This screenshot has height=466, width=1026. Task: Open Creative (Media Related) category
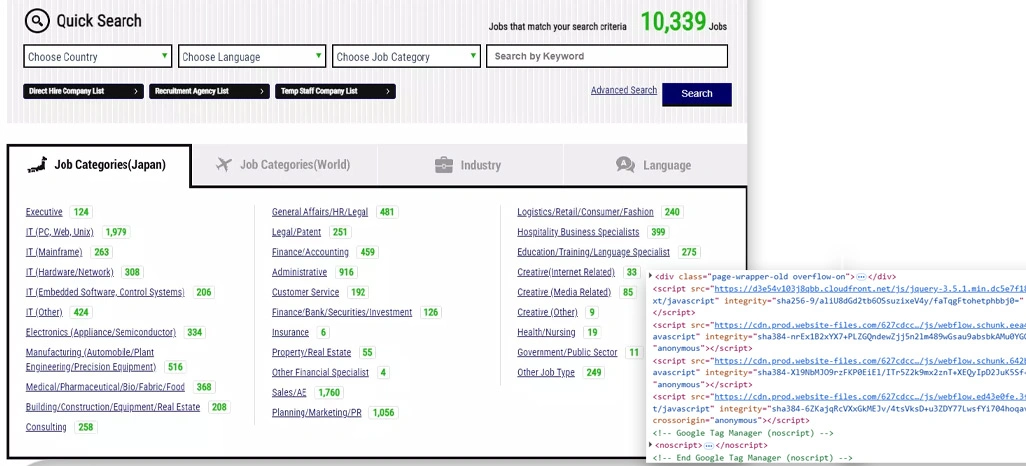(564, 293)
